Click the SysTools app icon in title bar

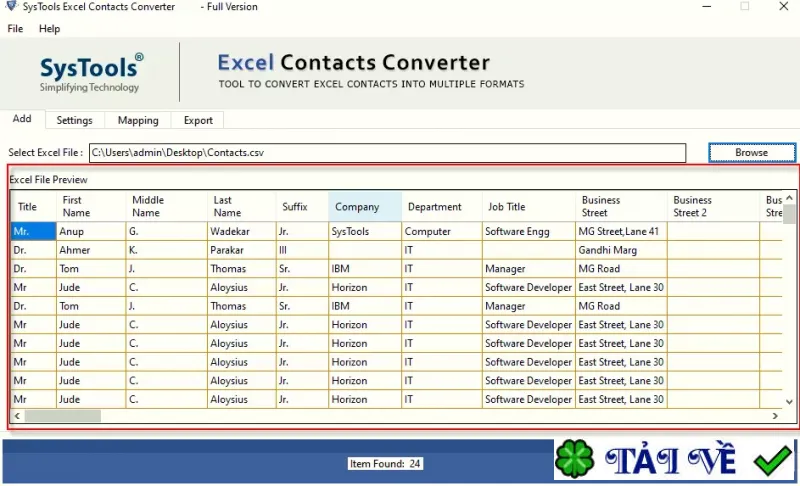[11, 7]
